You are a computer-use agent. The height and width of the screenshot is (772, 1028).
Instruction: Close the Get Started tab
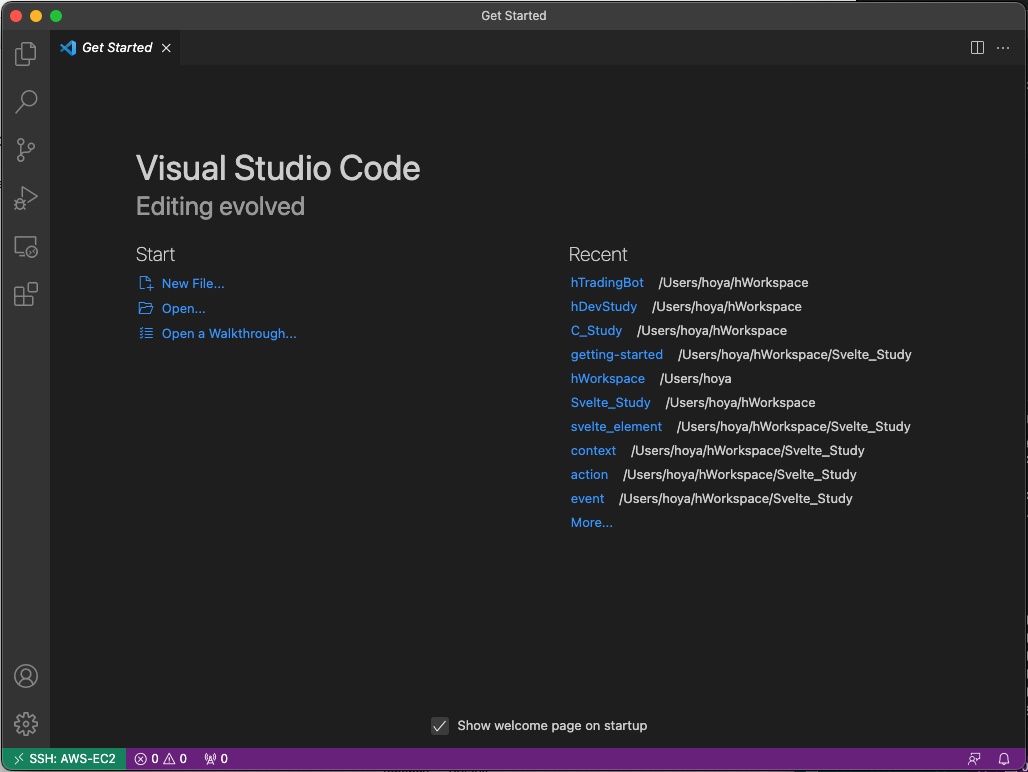[x=167, y=48]
